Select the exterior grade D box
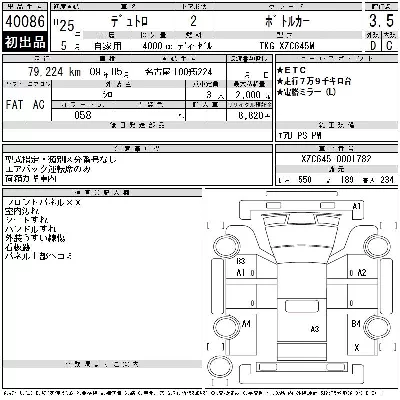The height and width of the screenshot is (400, 400). [x=373, y=45]
